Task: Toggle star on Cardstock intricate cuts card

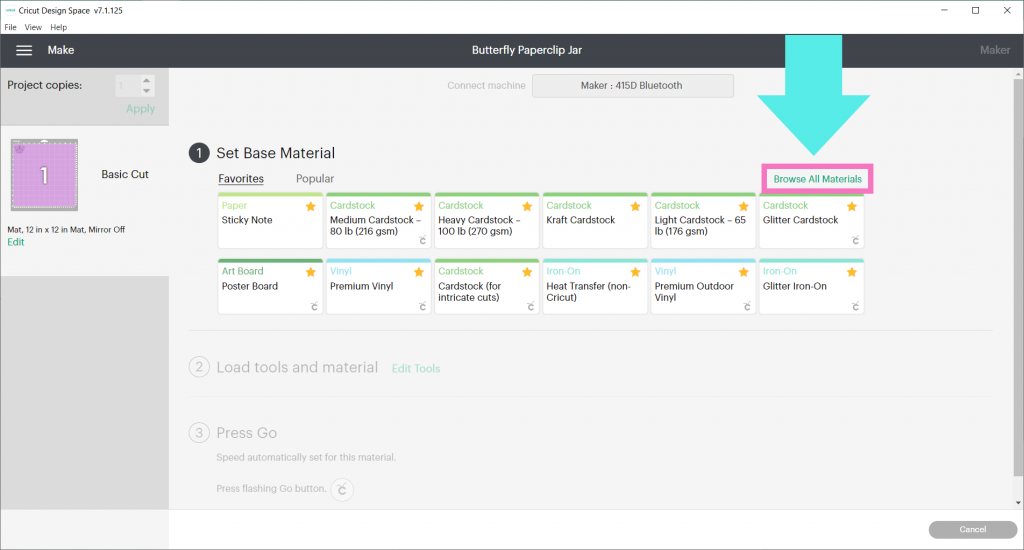Action: 527,272
